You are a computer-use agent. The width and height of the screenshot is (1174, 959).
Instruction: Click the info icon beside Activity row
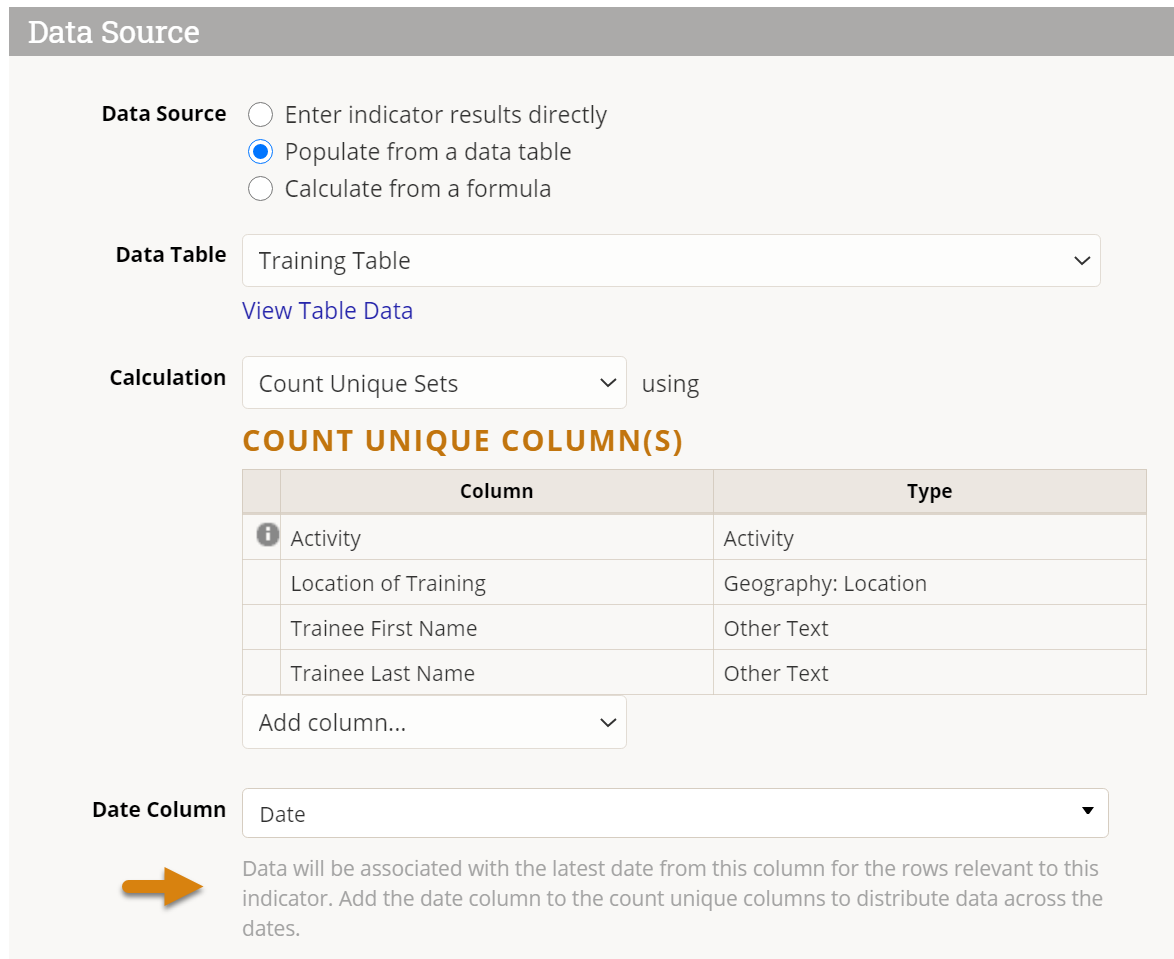point(267,535)
